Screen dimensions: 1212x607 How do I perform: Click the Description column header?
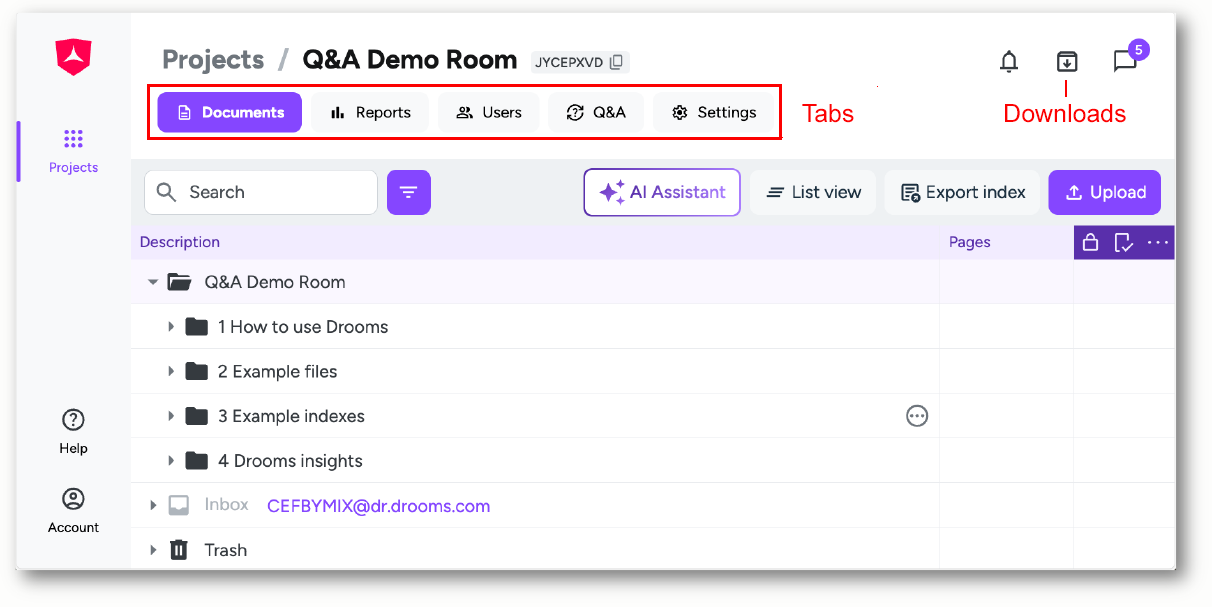[180, 242]
